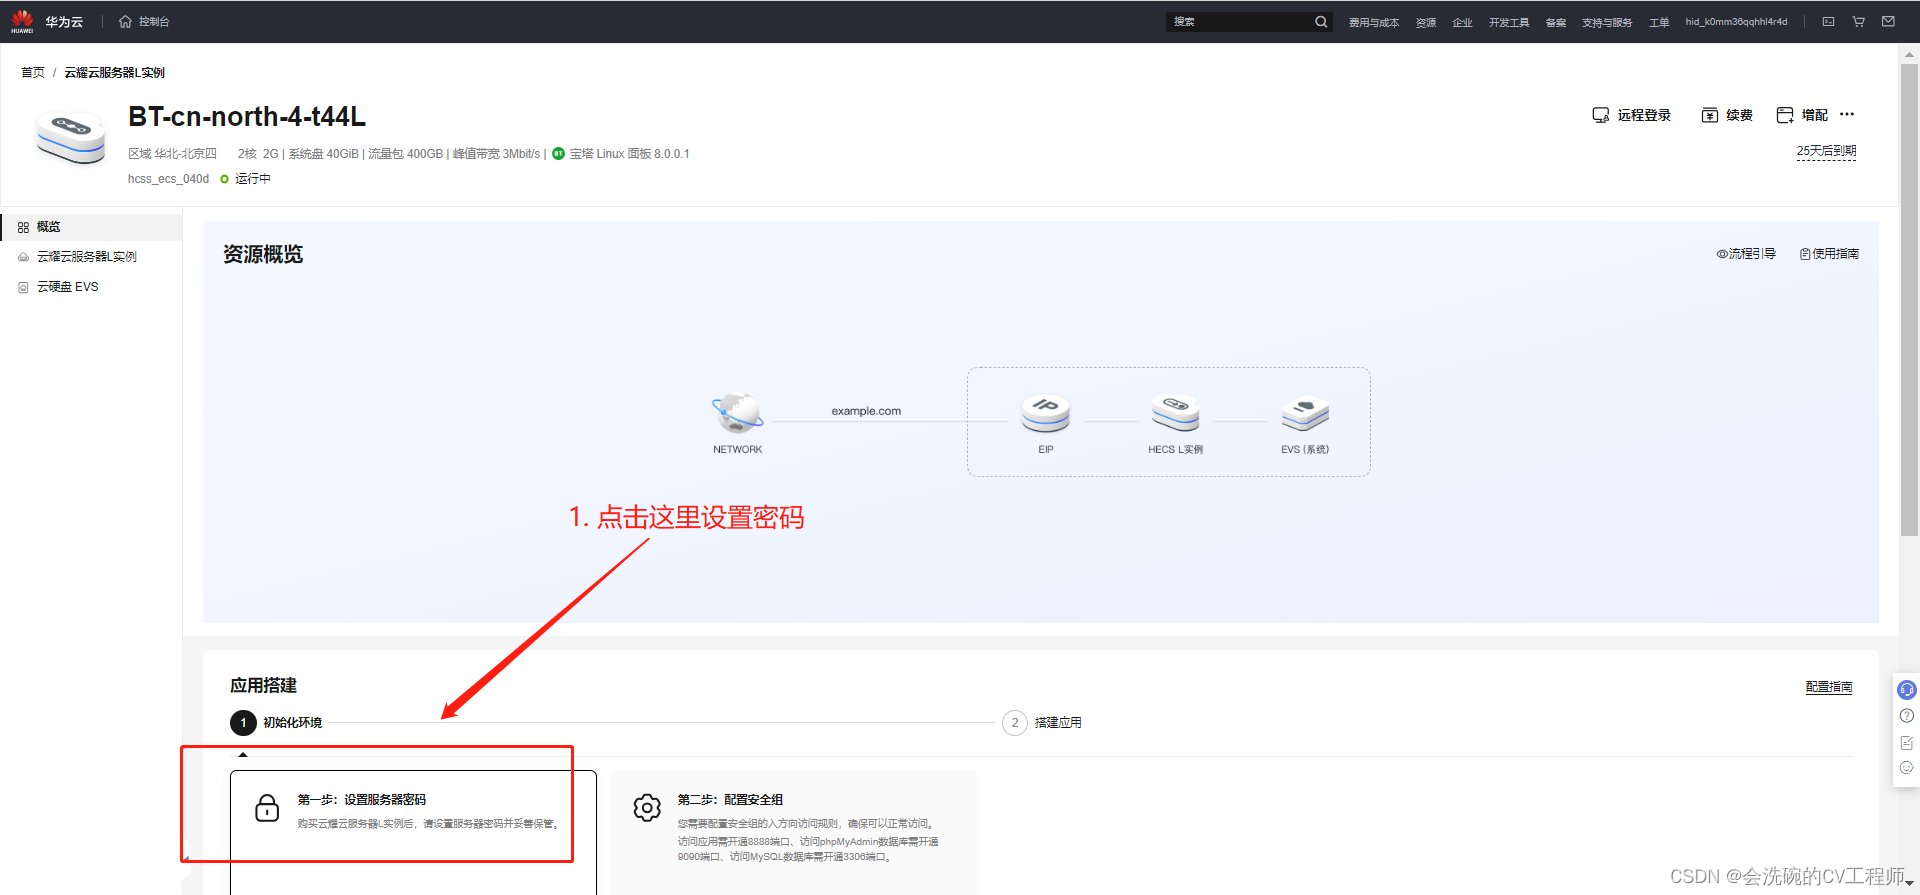Click the HECS L实例 icon
The width and height of the screenshot is (1920, 895).
tap(1175, 413)
